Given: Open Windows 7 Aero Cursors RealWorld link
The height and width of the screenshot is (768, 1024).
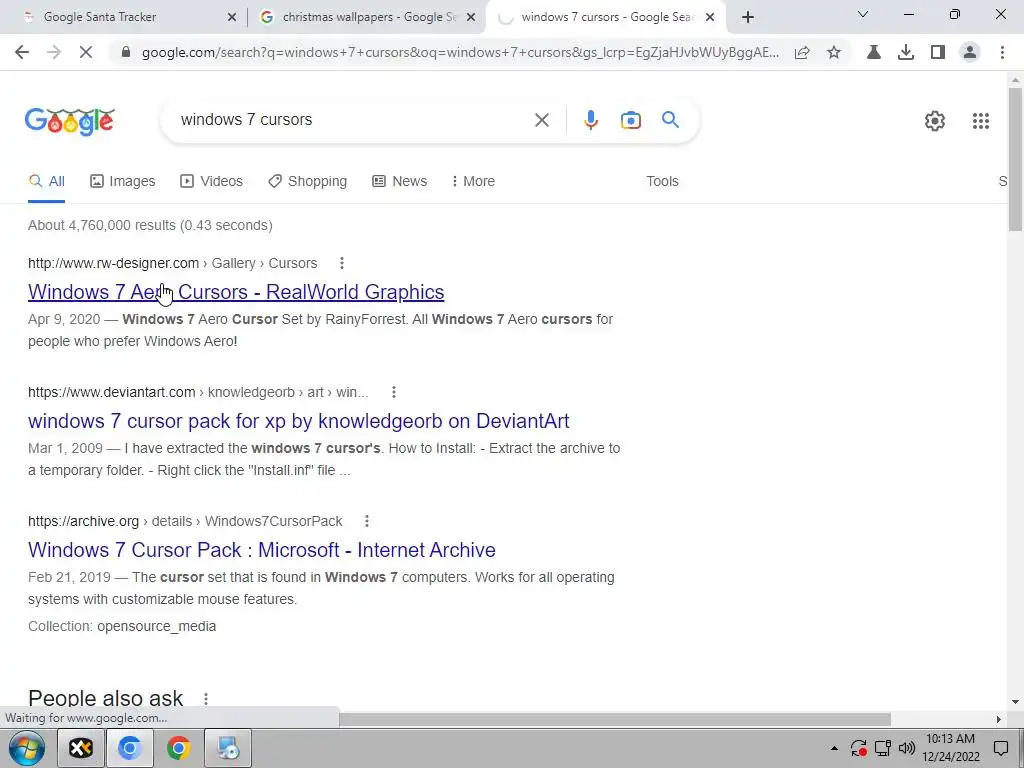Looking at the screenshot, I should pyautogui.click(x=236, y=292).
